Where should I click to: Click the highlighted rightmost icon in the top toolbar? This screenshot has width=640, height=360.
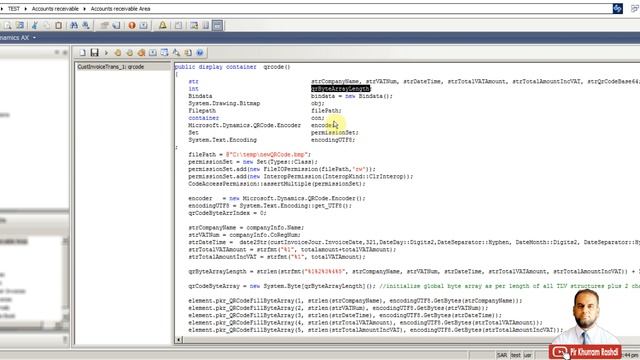click(218, 25)
